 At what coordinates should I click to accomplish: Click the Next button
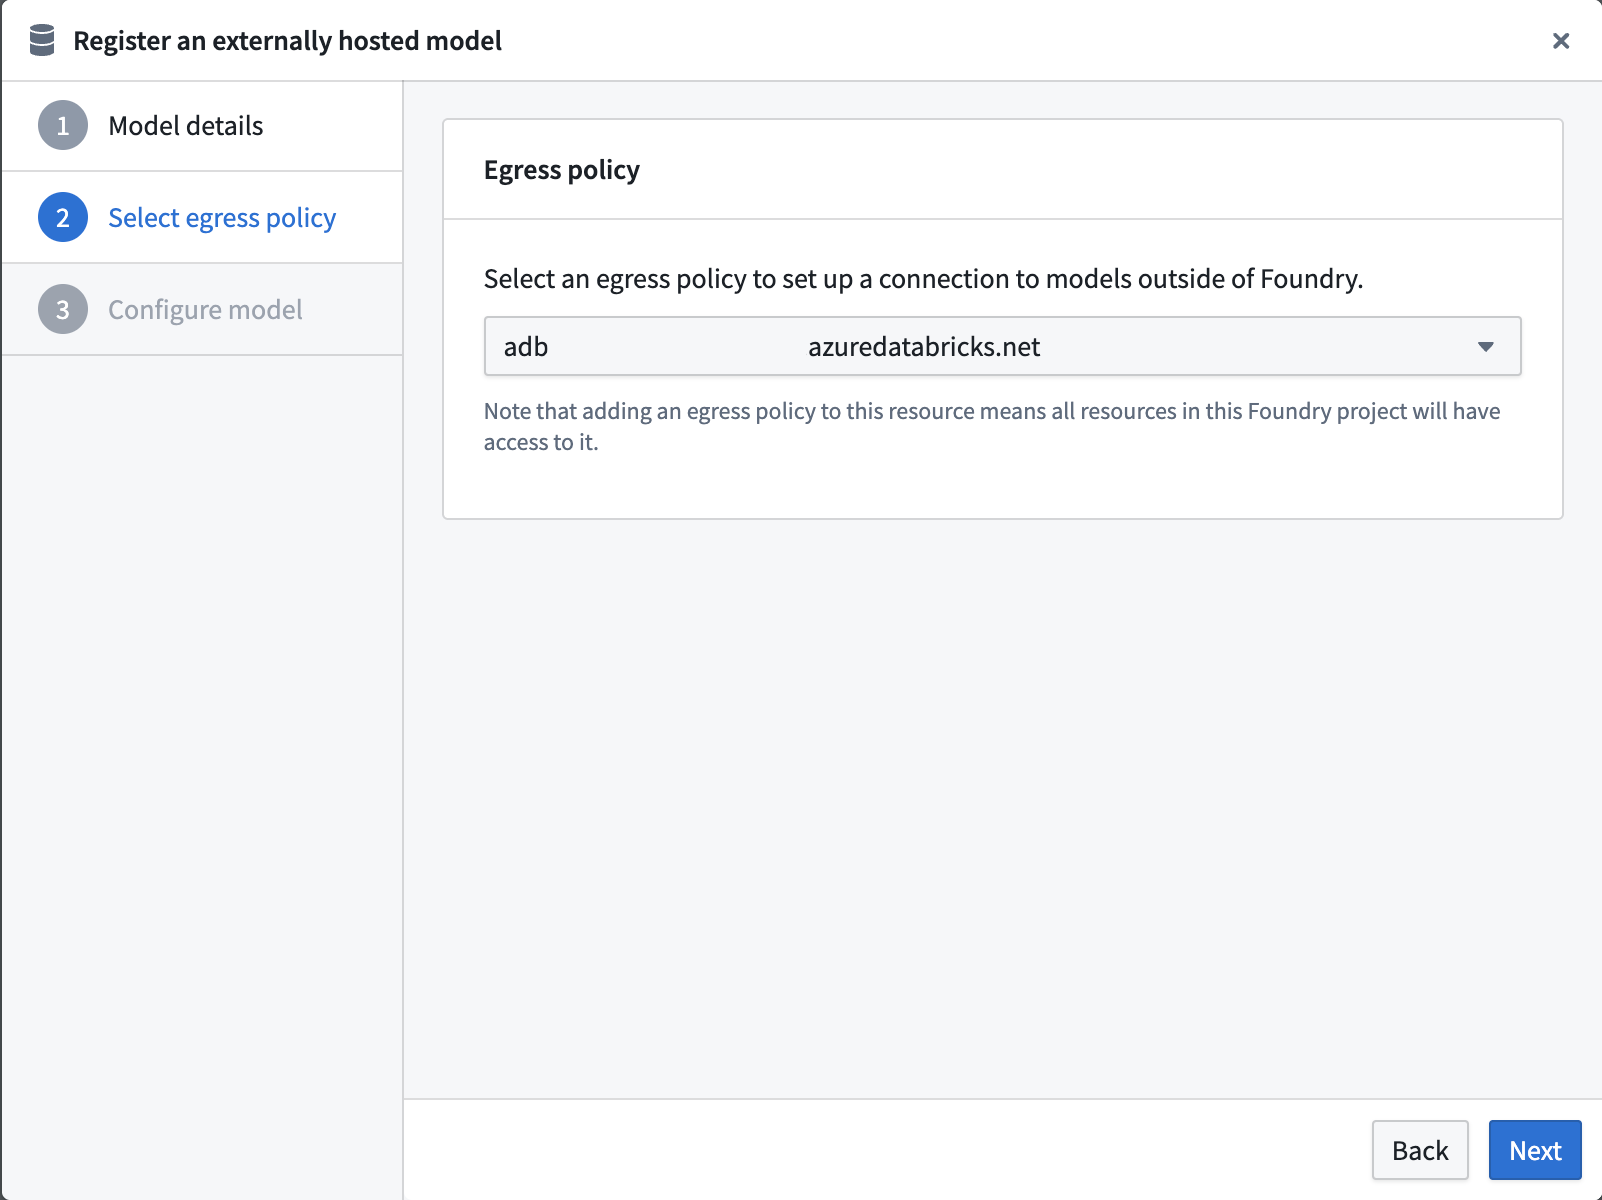[1534, 1150]
